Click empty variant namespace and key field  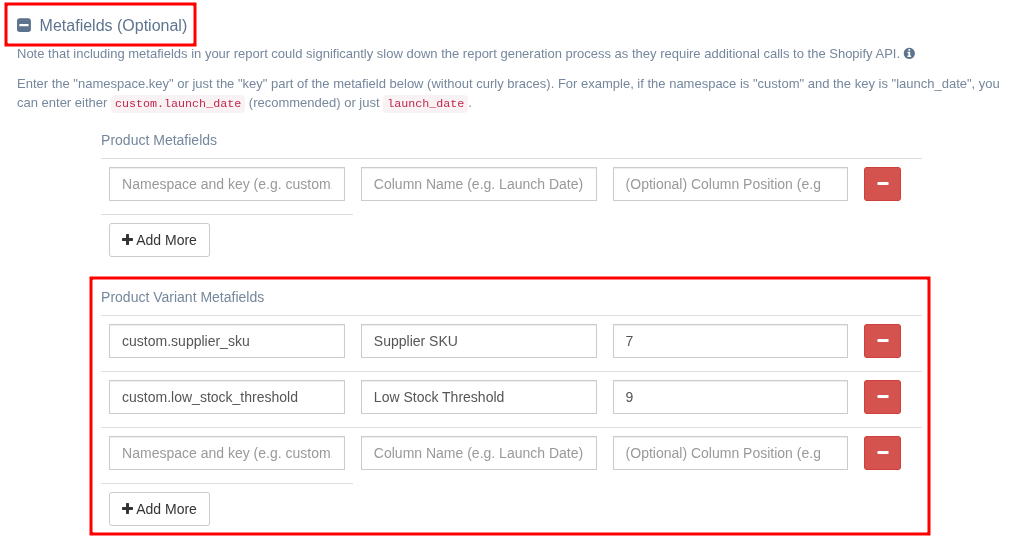coord(227,452)
